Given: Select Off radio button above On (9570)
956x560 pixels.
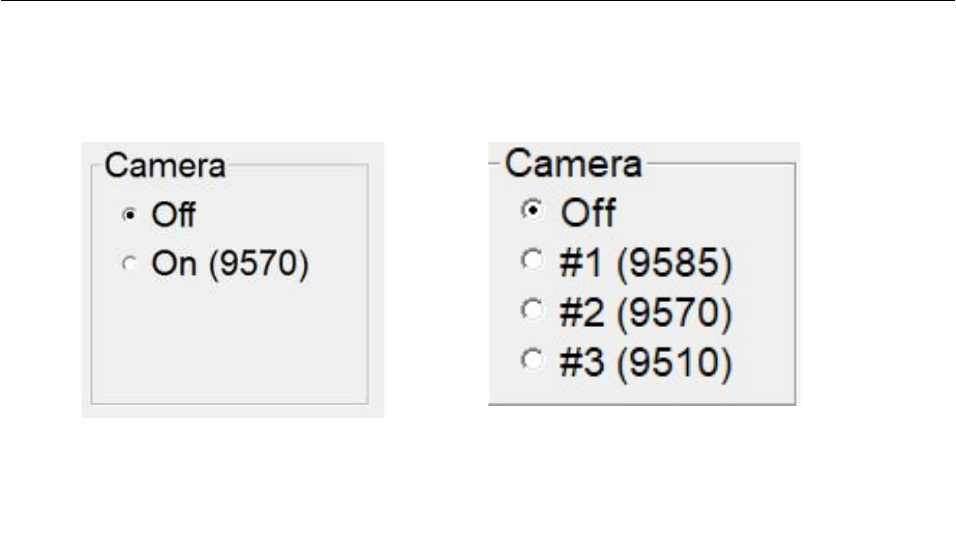Looking at the screenshot, I should 127,215.
